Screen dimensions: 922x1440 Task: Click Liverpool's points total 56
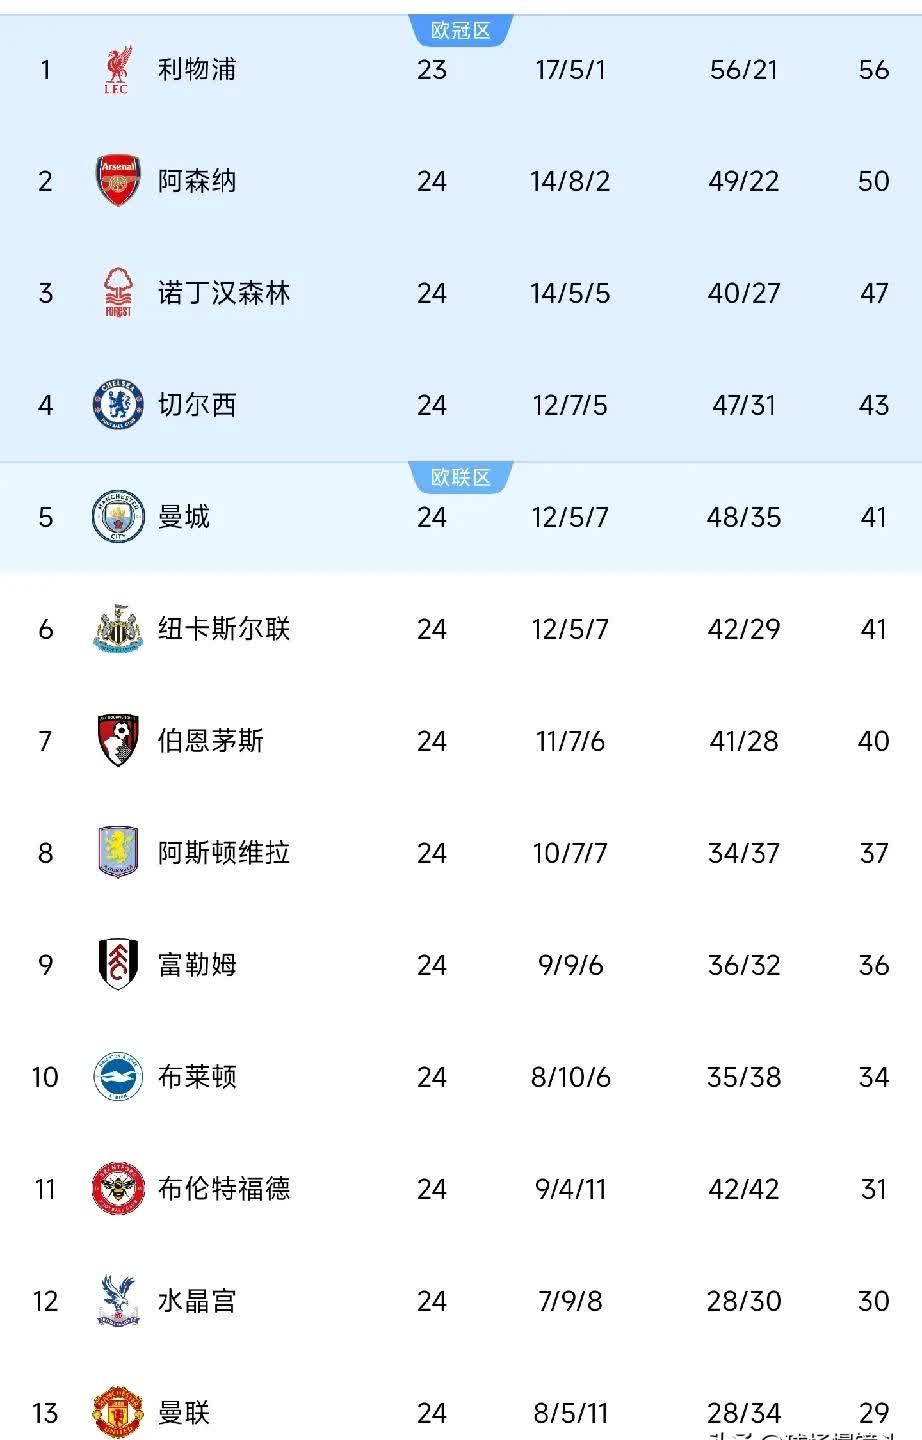tap(873, 70)
